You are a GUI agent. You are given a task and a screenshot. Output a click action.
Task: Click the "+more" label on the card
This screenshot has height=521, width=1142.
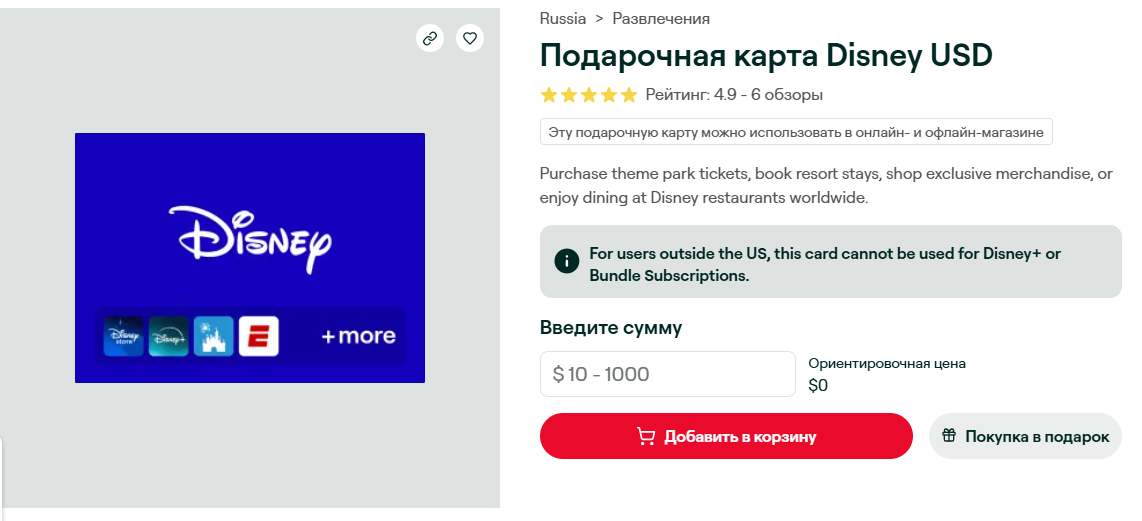click(x=358, y=337)
